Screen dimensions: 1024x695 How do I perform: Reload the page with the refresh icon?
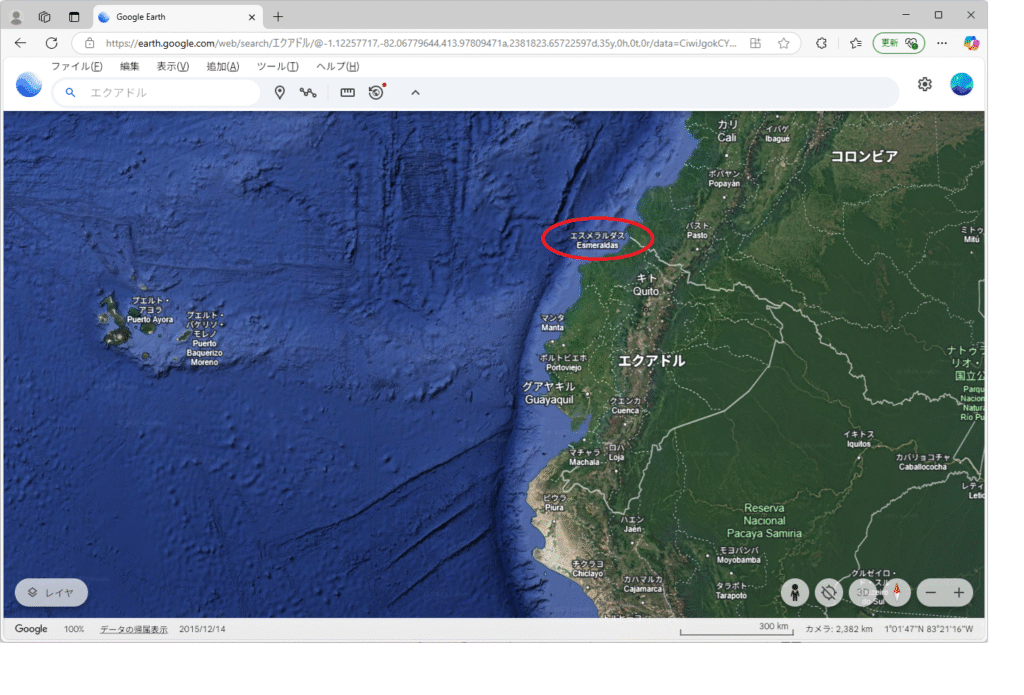(x=52, y=43)
